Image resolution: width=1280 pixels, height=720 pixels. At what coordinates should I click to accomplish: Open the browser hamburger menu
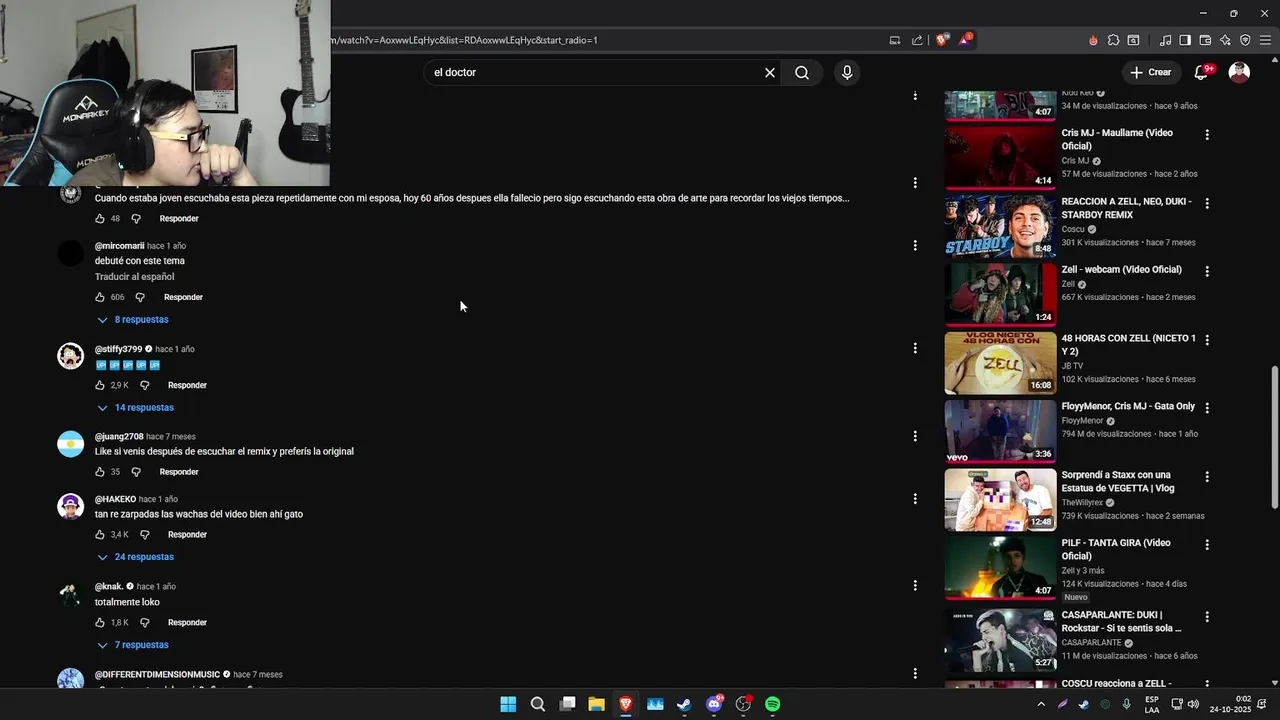tap(1265, 40)
